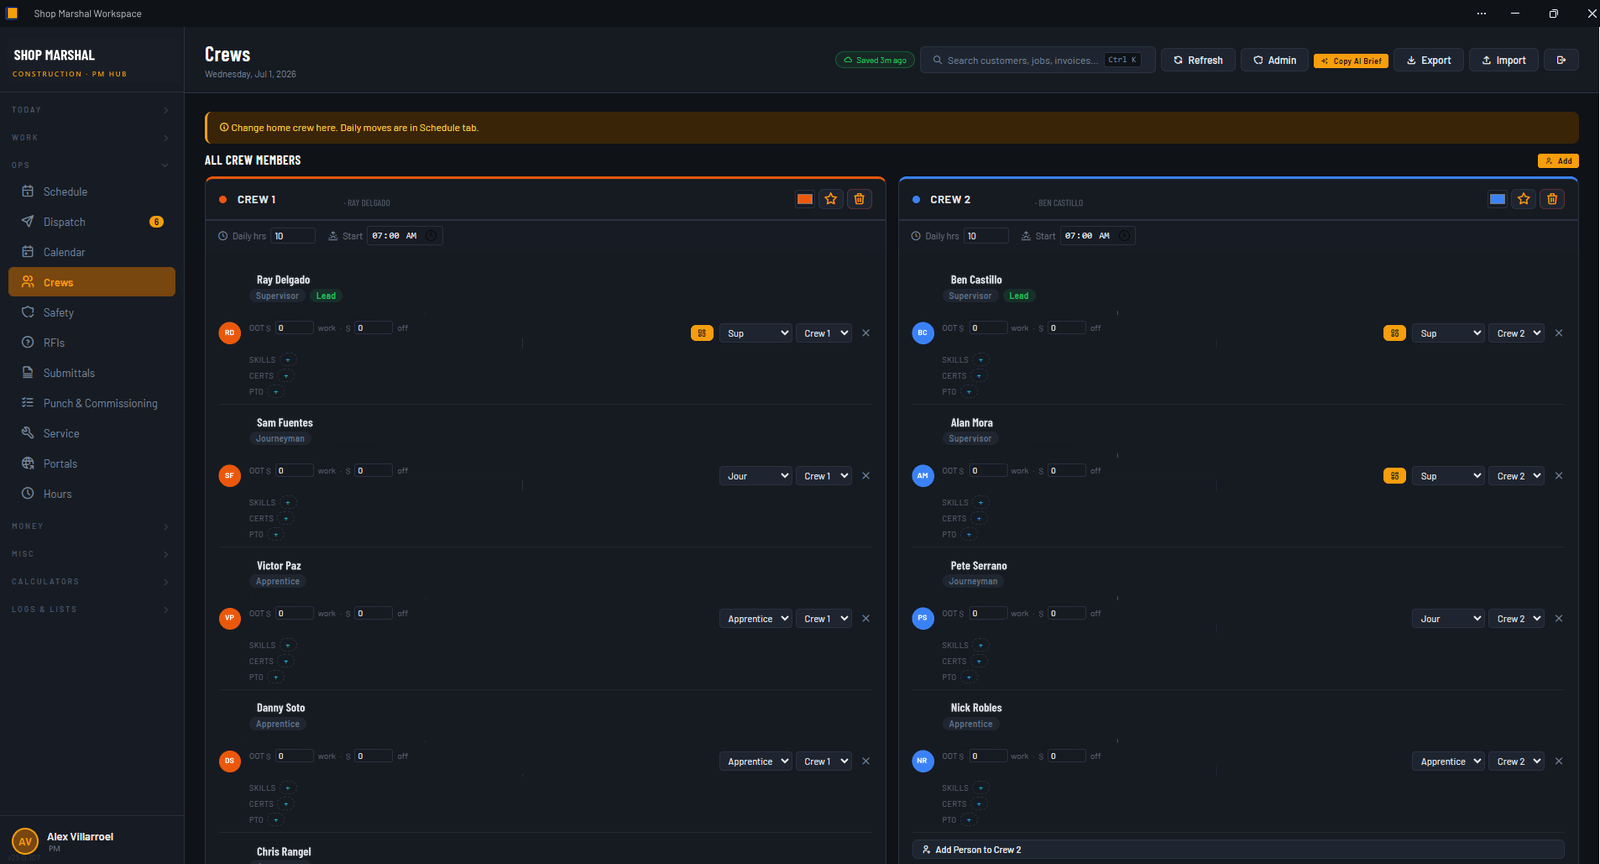Delete Crew 2 with trash icon
This screenshot has height=864, width=1600.
click(1552, 199)
